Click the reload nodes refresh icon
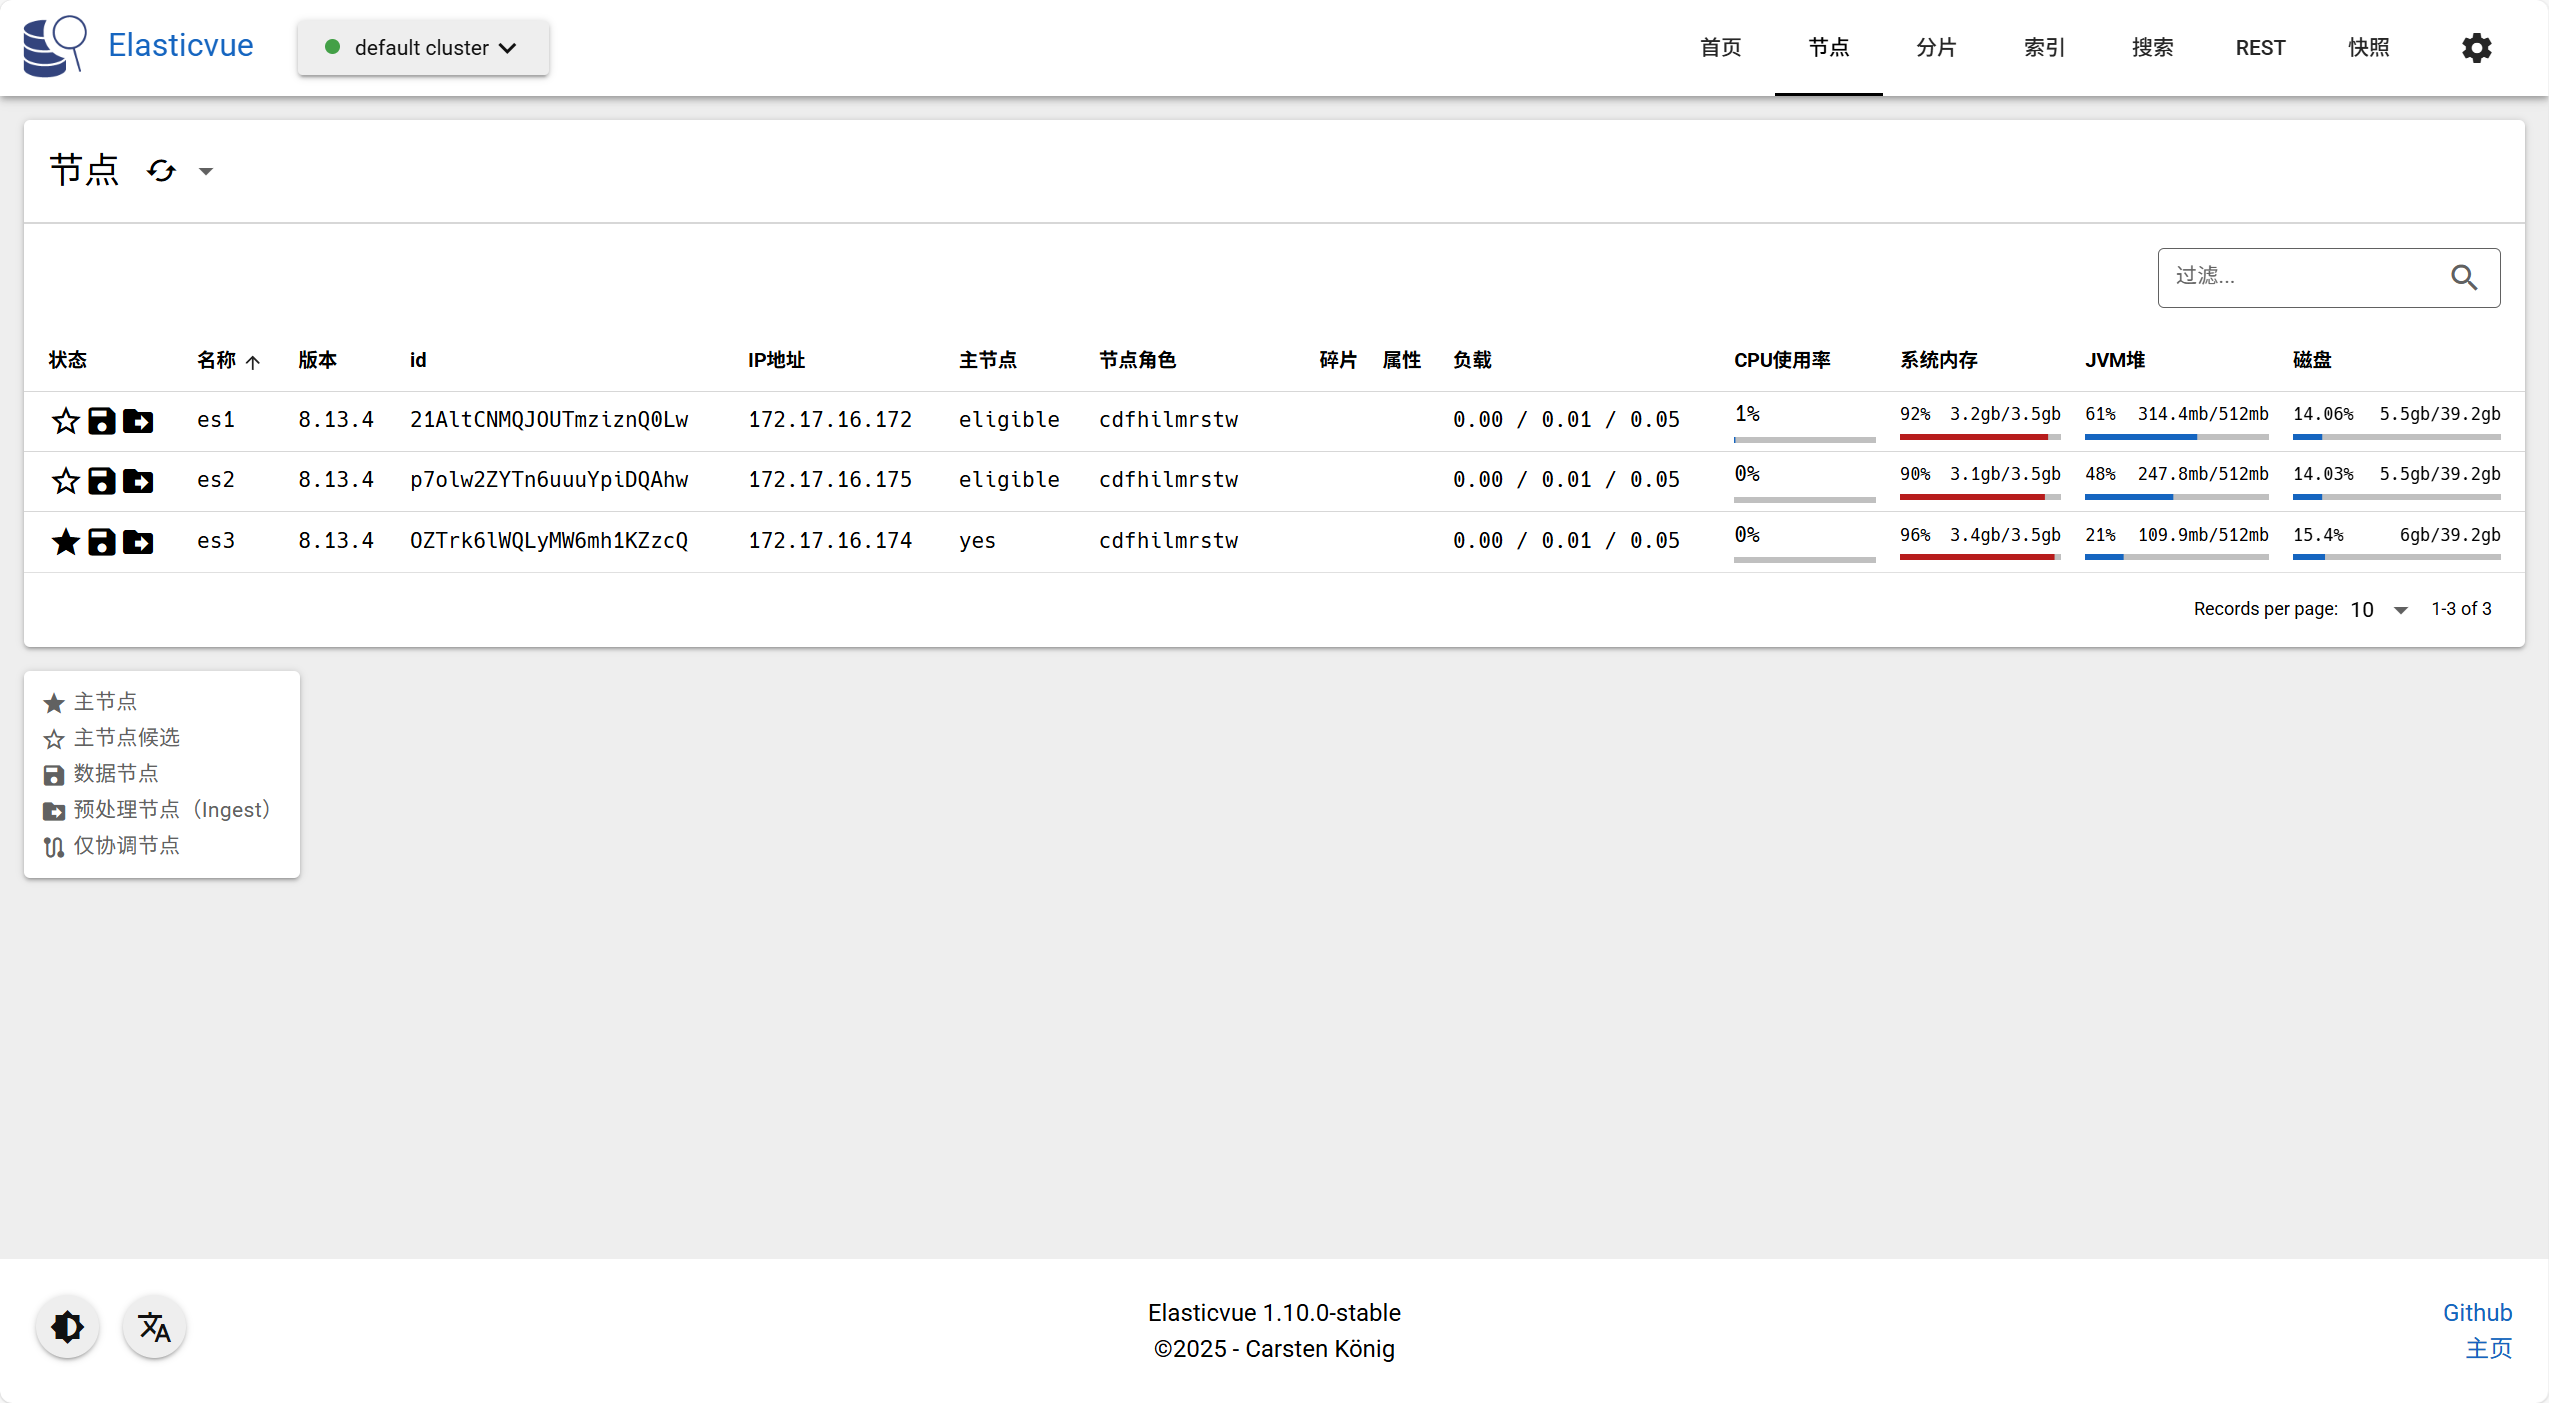 [161, 171]
